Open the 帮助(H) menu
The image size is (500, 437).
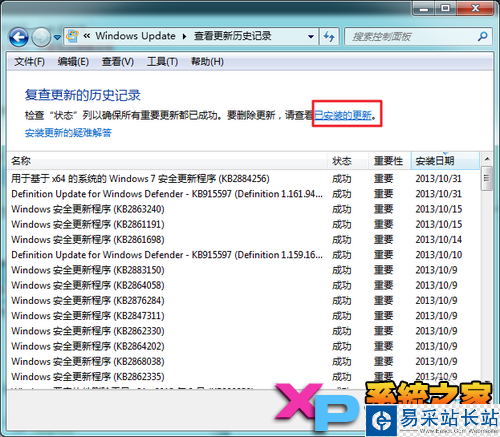point(207,62)
